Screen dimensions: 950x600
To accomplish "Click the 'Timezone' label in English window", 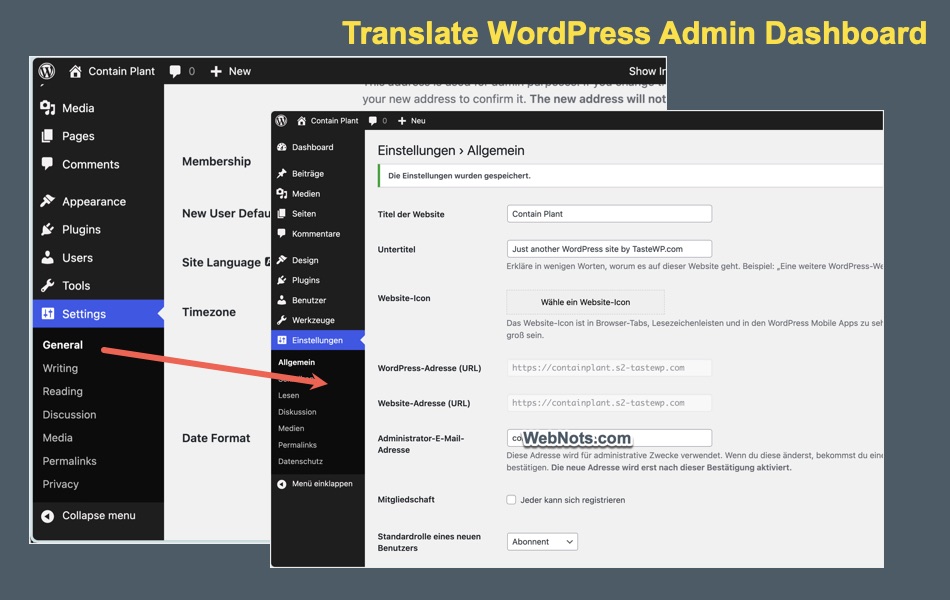I will [x=208, y=312].
